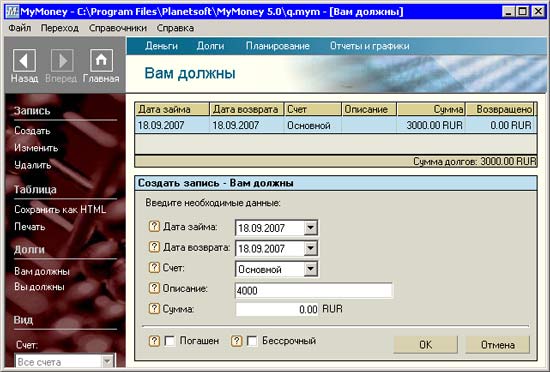The height and width of the screenshot is (372, 550).
Task: Click help icon beside Сумма field
Action: (x=154, y=309)
